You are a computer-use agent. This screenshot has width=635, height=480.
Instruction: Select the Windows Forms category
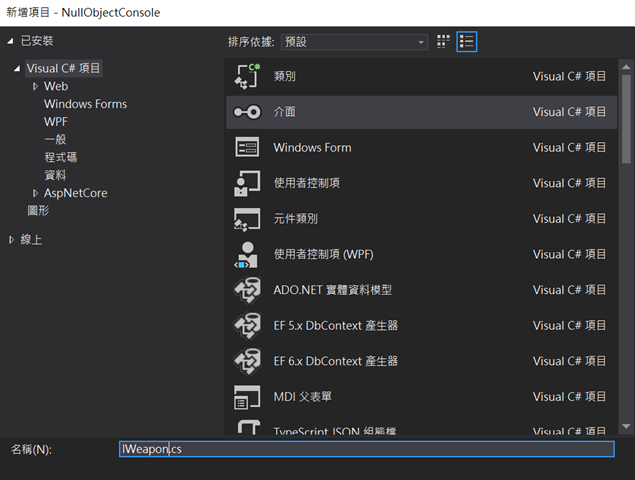coord(85,104)
